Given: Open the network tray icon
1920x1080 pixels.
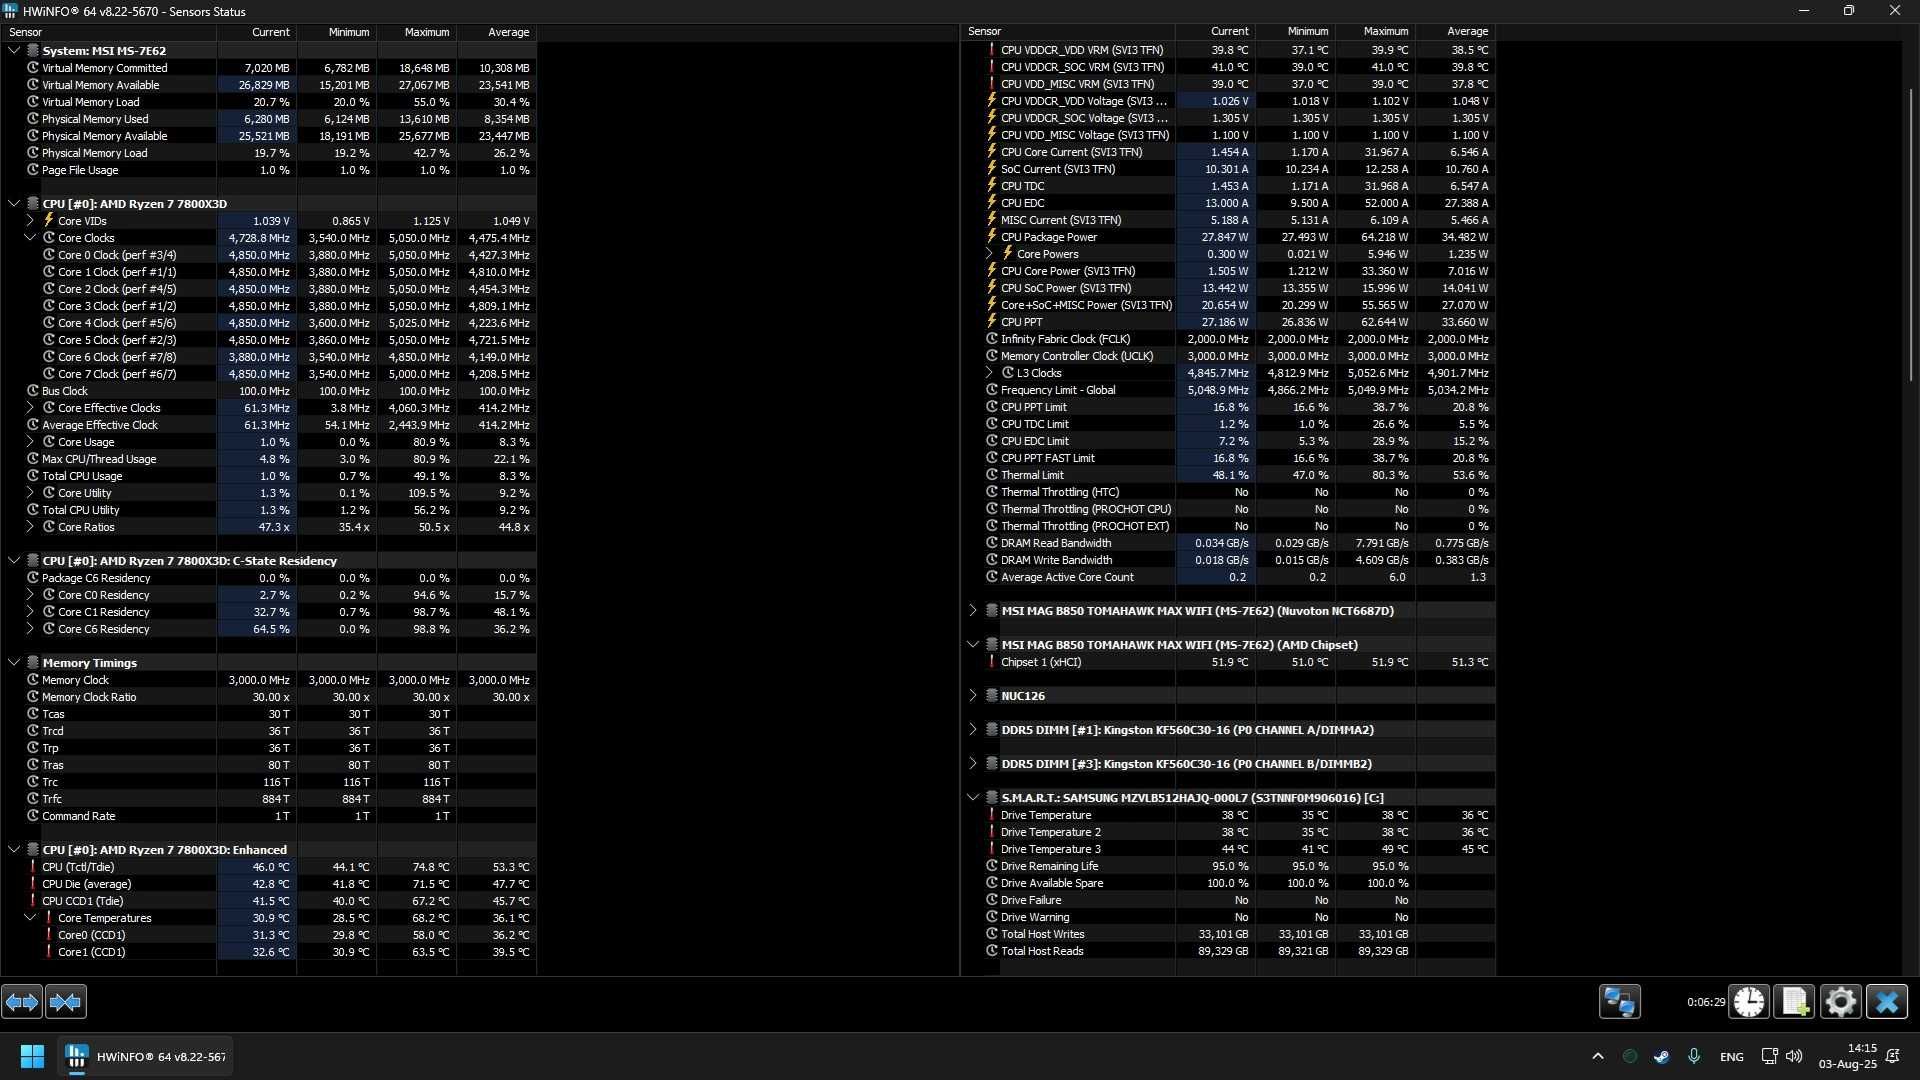Looking at the screenshot, I should click(x=1769, y=1056).
